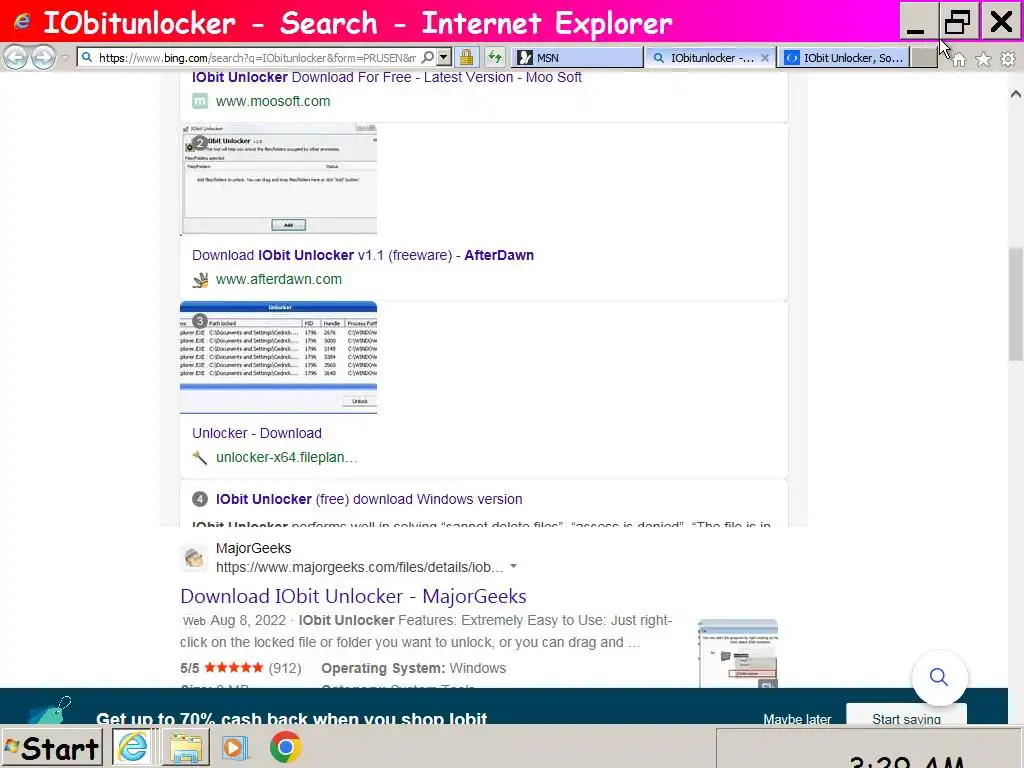1024x768 pixels.
Task: Click the MajorGeeks site name text
Action: [253, 549]
